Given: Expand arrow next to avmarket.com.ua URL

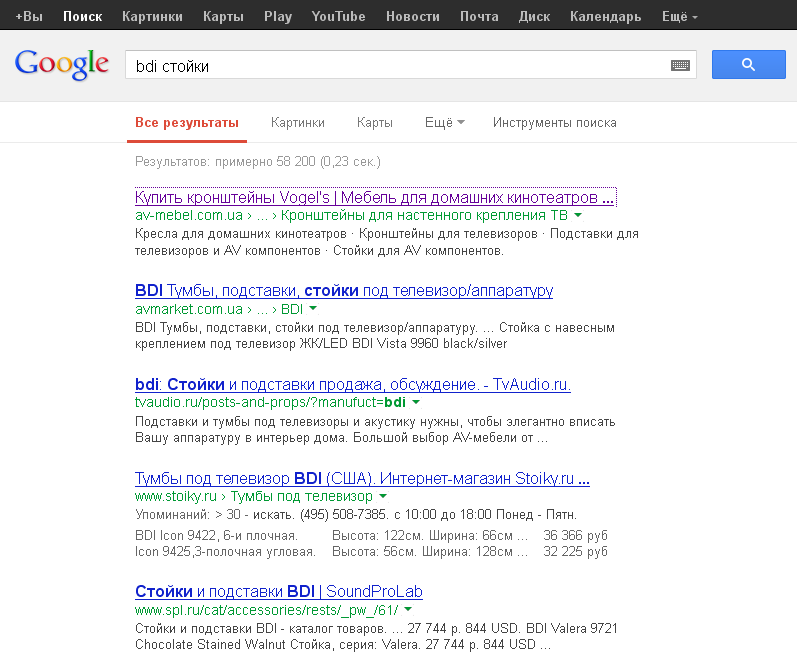Looking at the screenshot, I should pyautogui.click(x=313, y=309).
